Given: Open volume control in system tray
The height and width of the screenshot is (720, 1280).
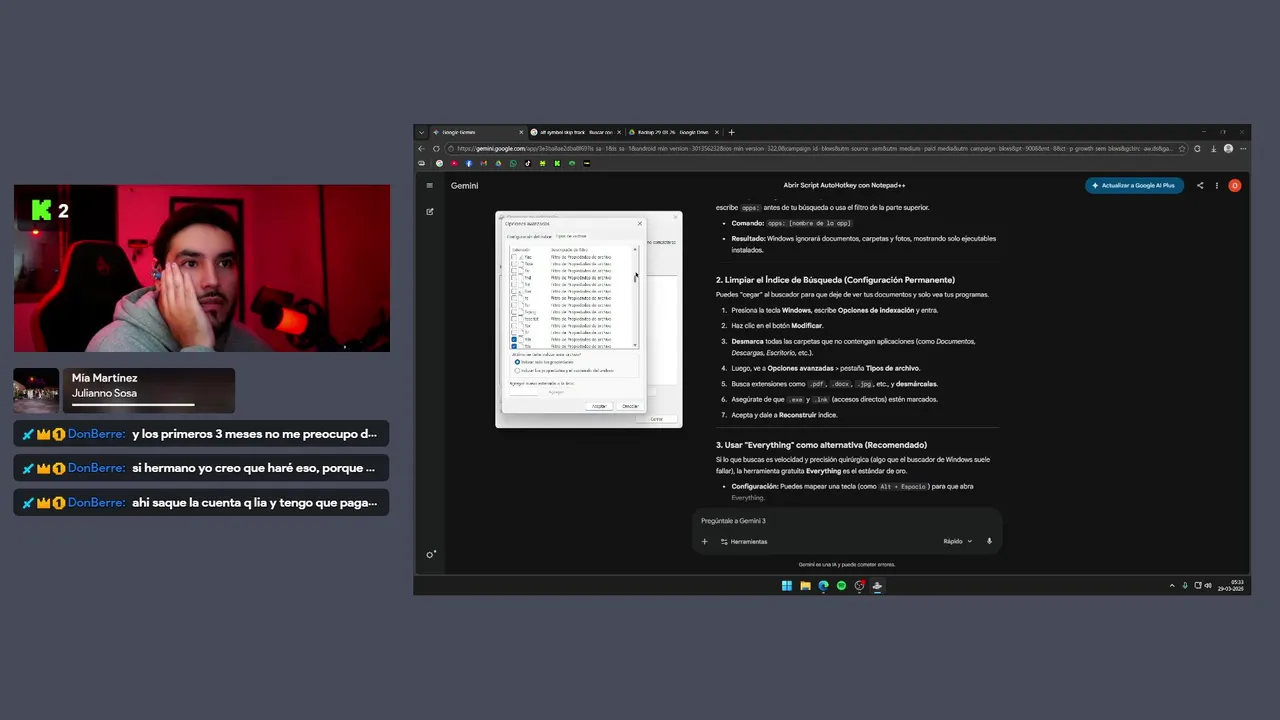Looking at the screenshot, I should (x=1208, y=586).
